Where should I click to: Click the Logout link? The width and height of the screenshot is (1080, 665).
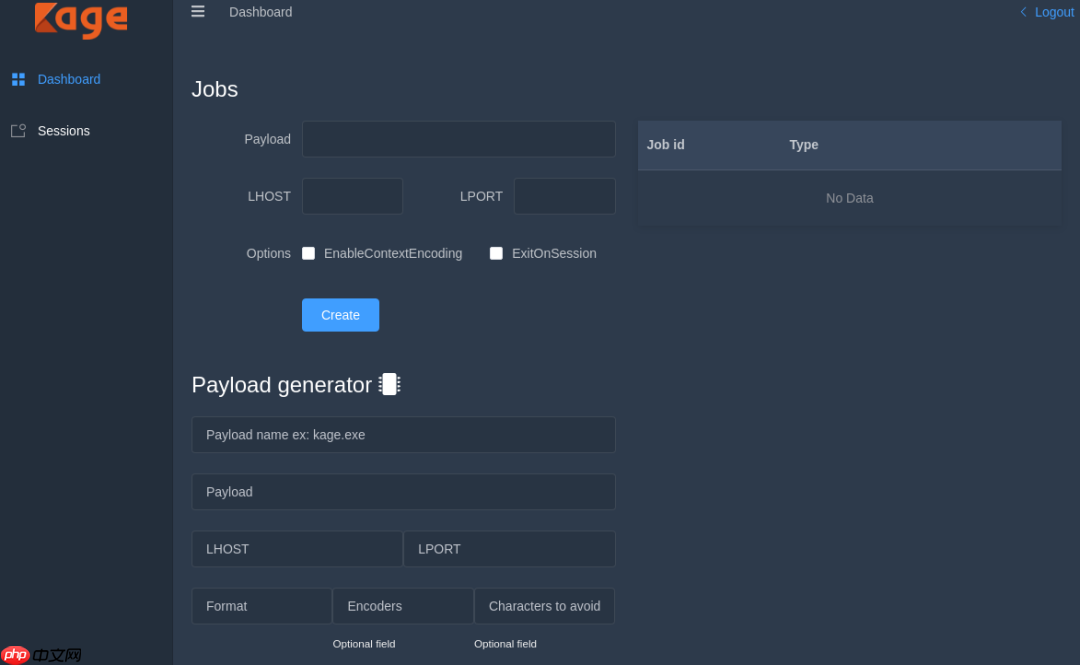(1054, 12)
